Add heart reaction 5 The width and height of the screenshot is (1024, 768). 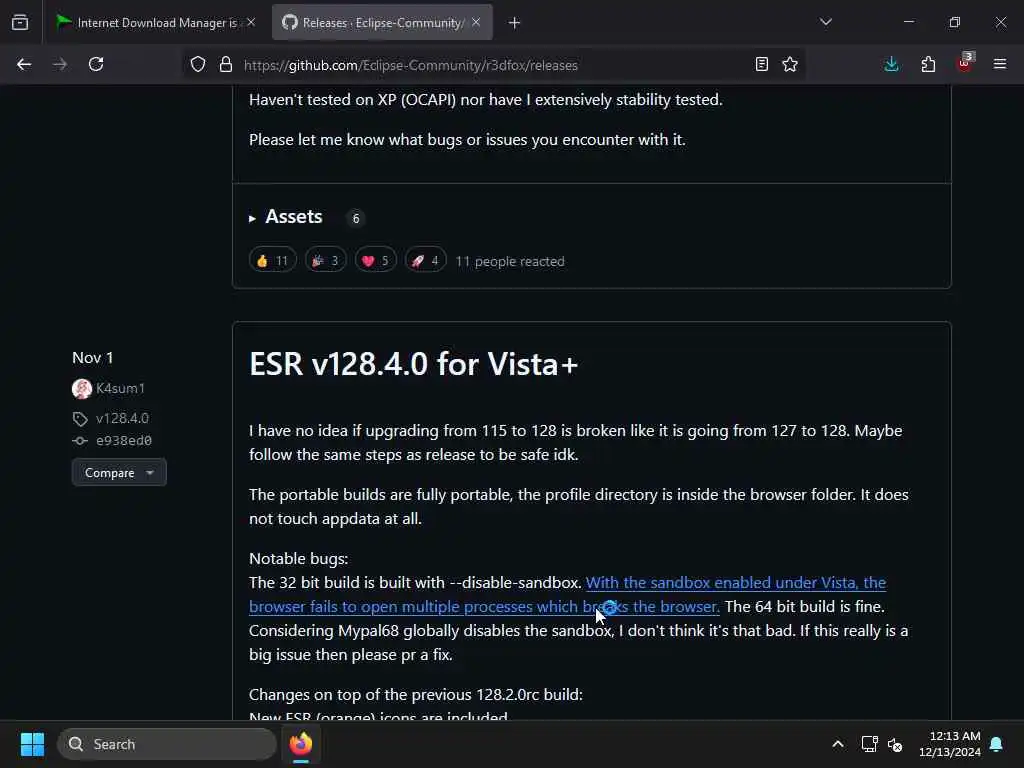[x=376, y=261]
